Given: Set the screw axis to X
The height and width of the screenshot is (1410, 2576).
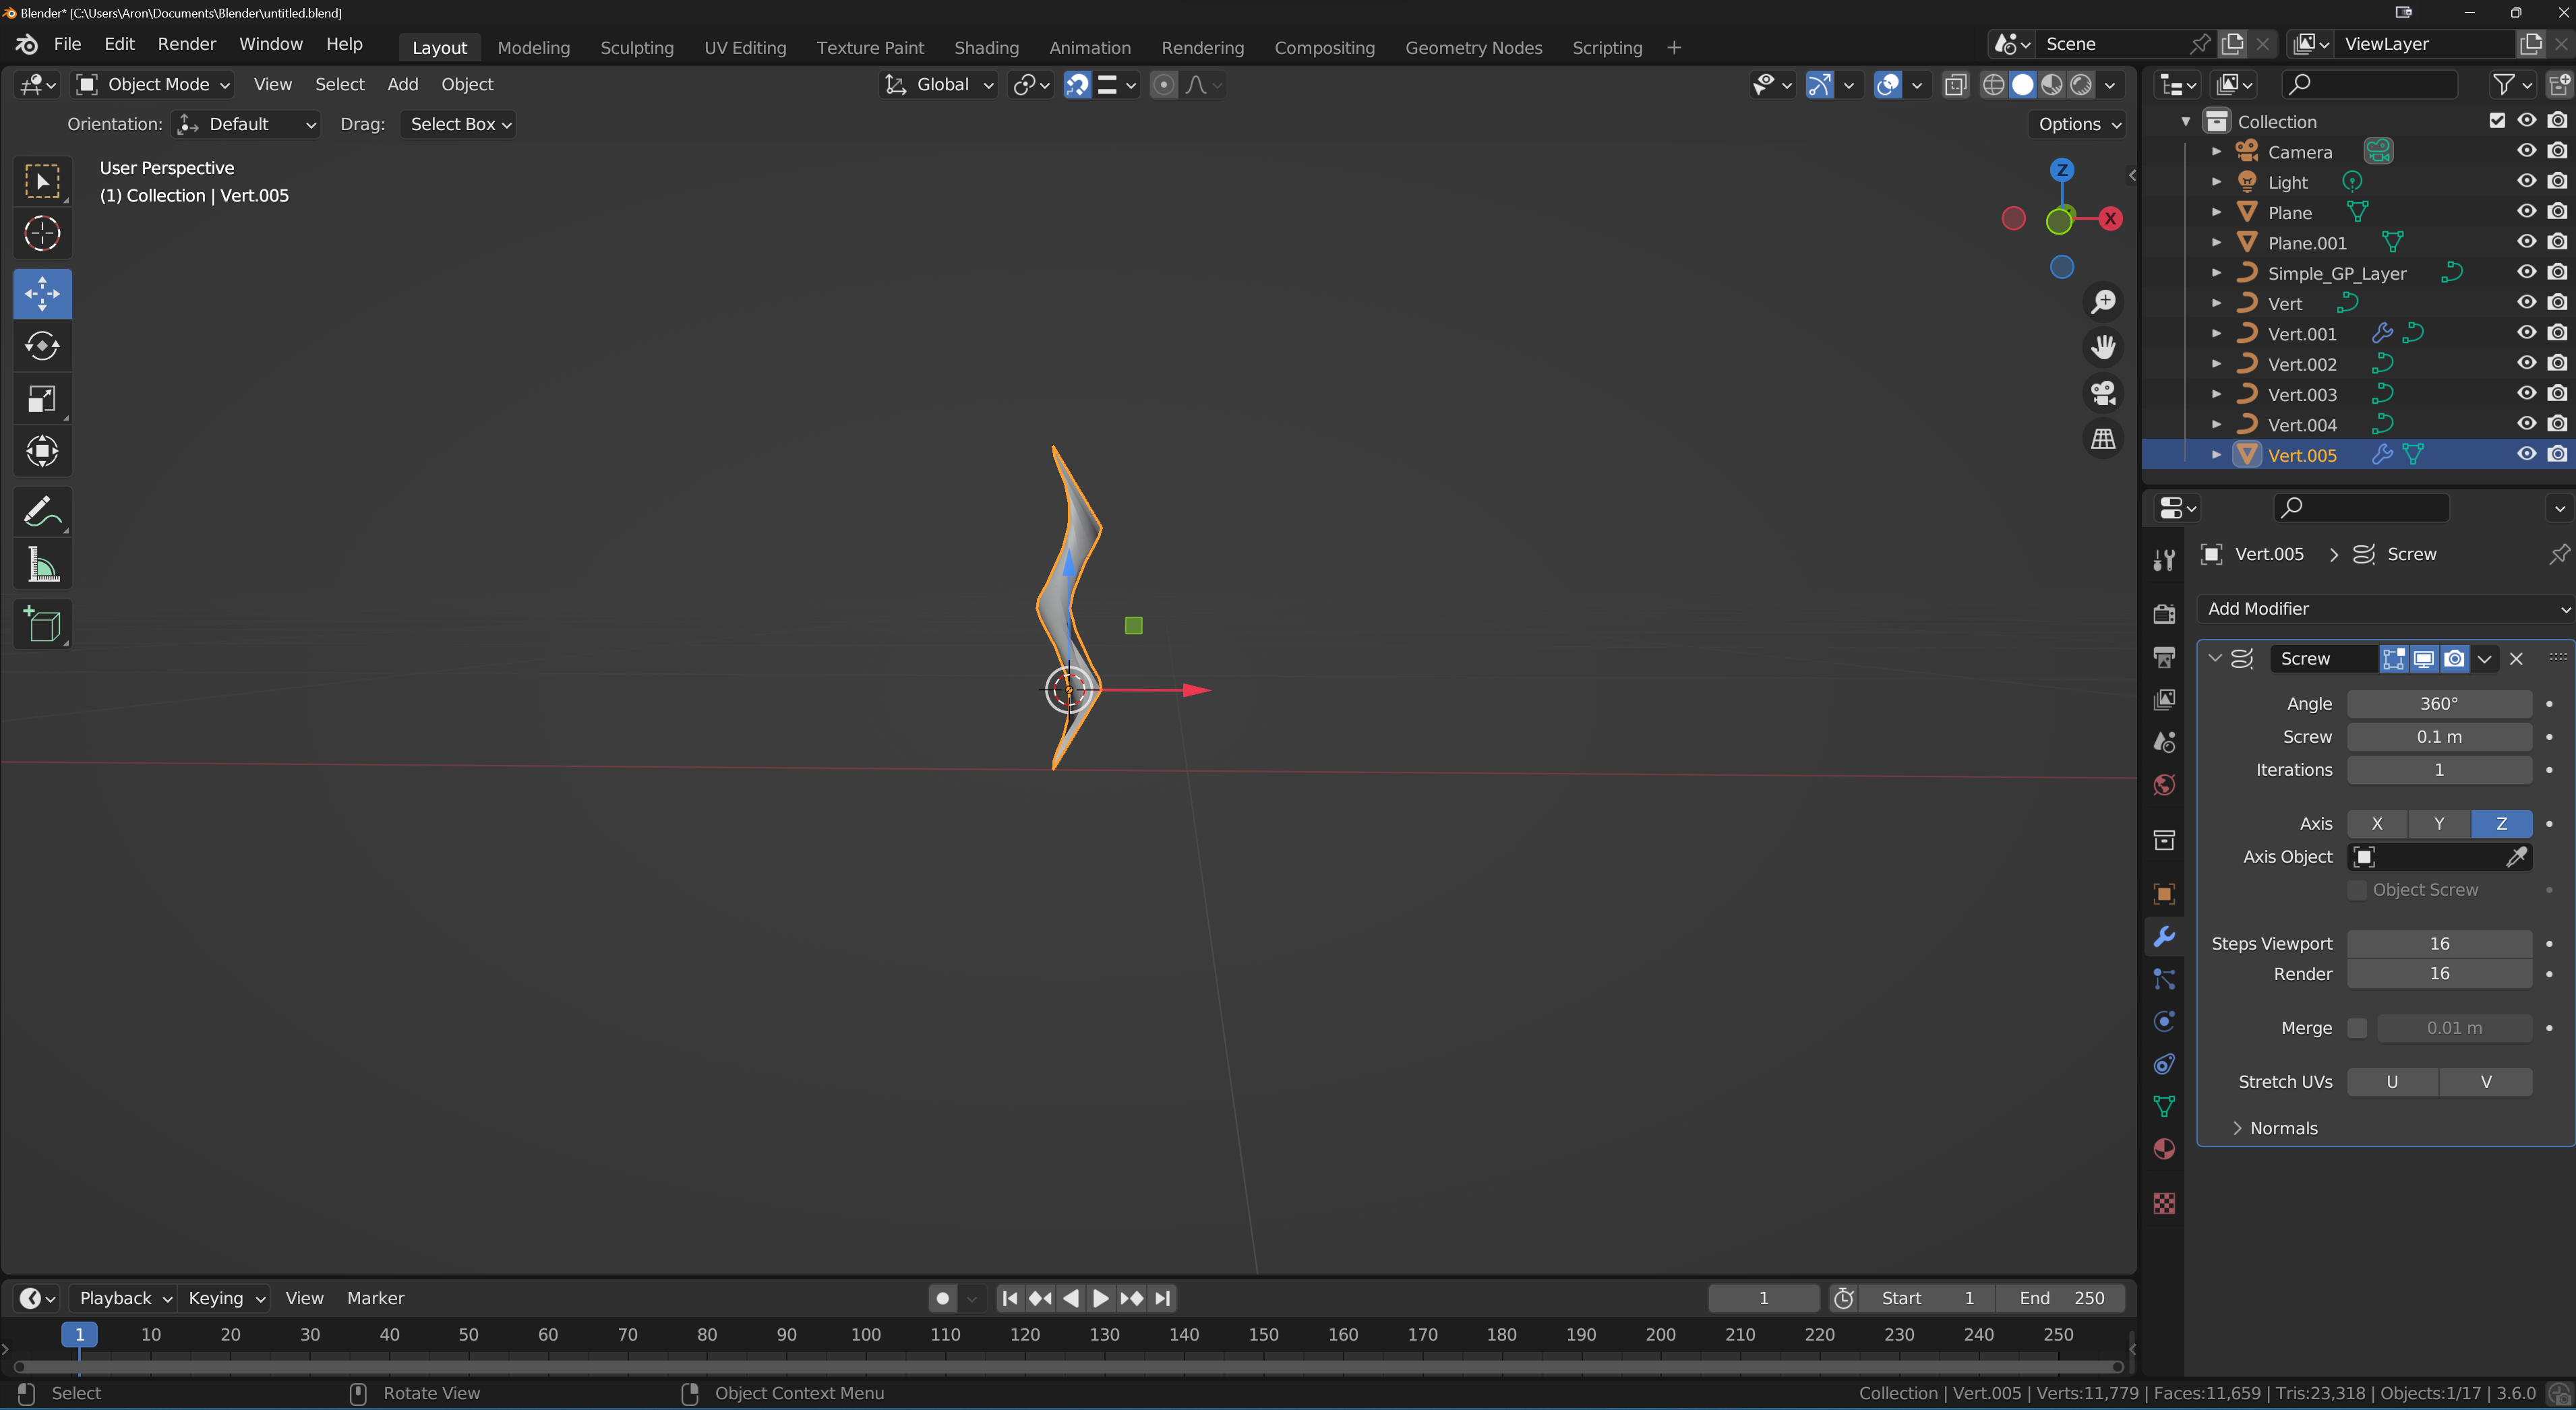Looking at the screenshot, I should (x=2377, y=824).
